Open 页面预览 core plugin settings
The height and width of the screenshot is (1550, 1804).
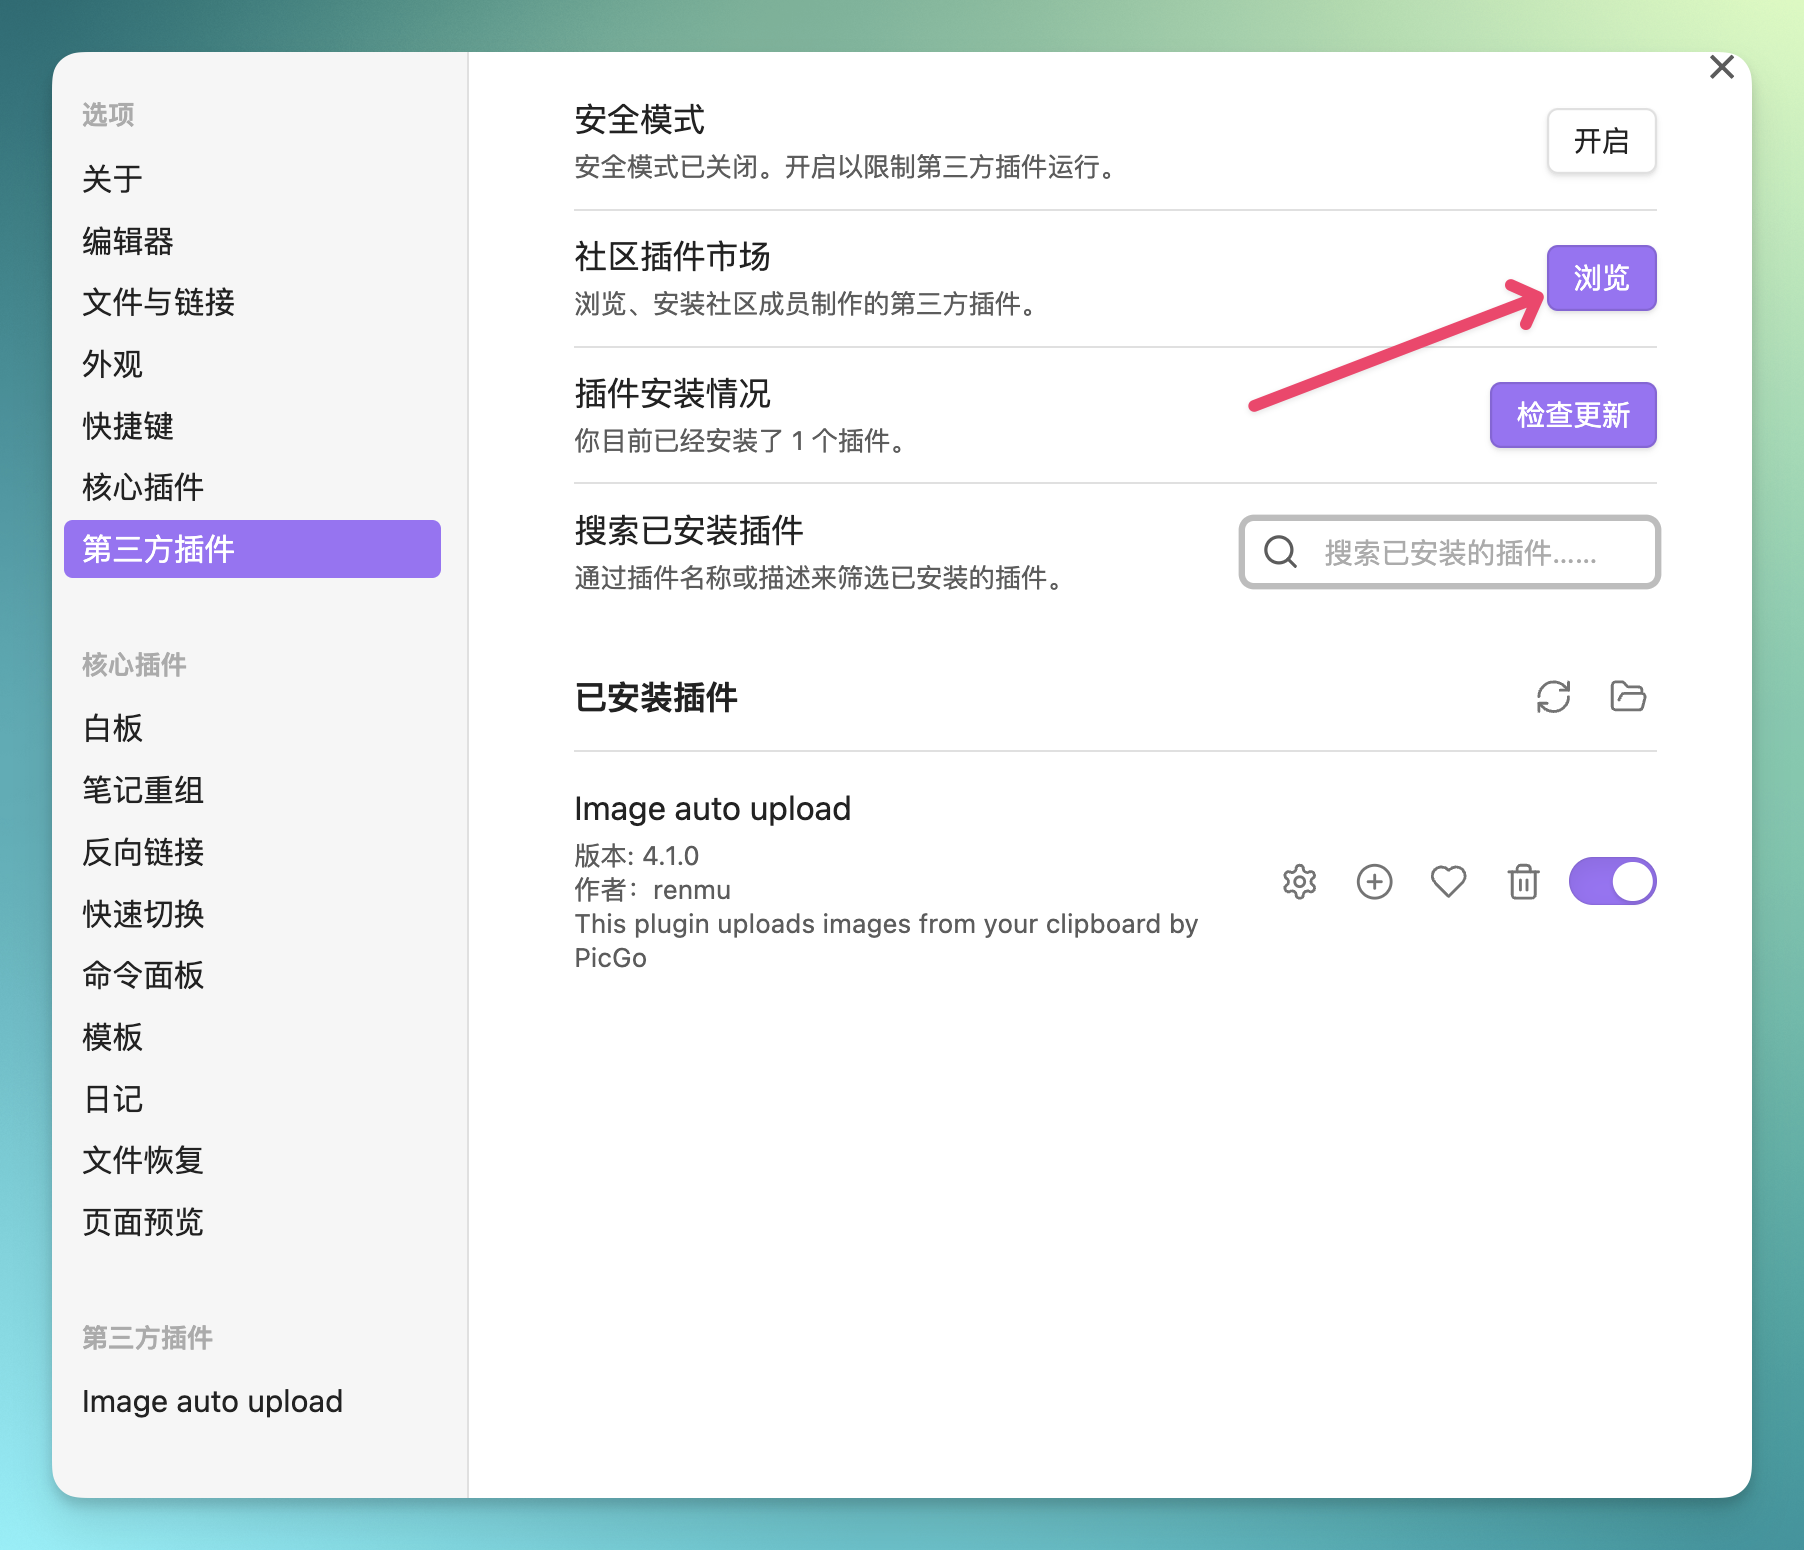[252, 1222]
